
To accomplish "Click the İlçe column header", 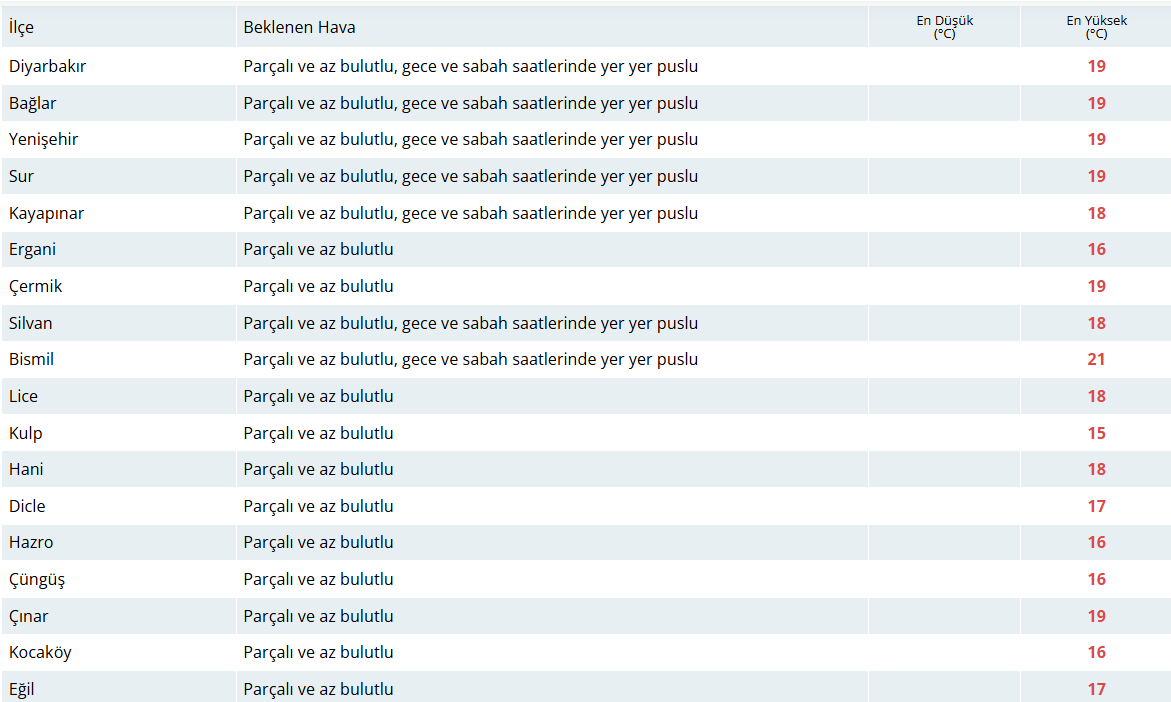I will click(22, 28).
